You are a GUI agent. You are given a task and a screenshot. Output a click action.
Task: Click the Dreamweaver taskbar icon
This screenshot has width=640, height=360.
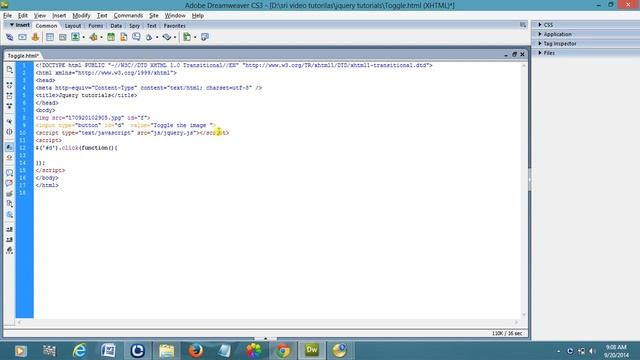[x=312, y=351]
